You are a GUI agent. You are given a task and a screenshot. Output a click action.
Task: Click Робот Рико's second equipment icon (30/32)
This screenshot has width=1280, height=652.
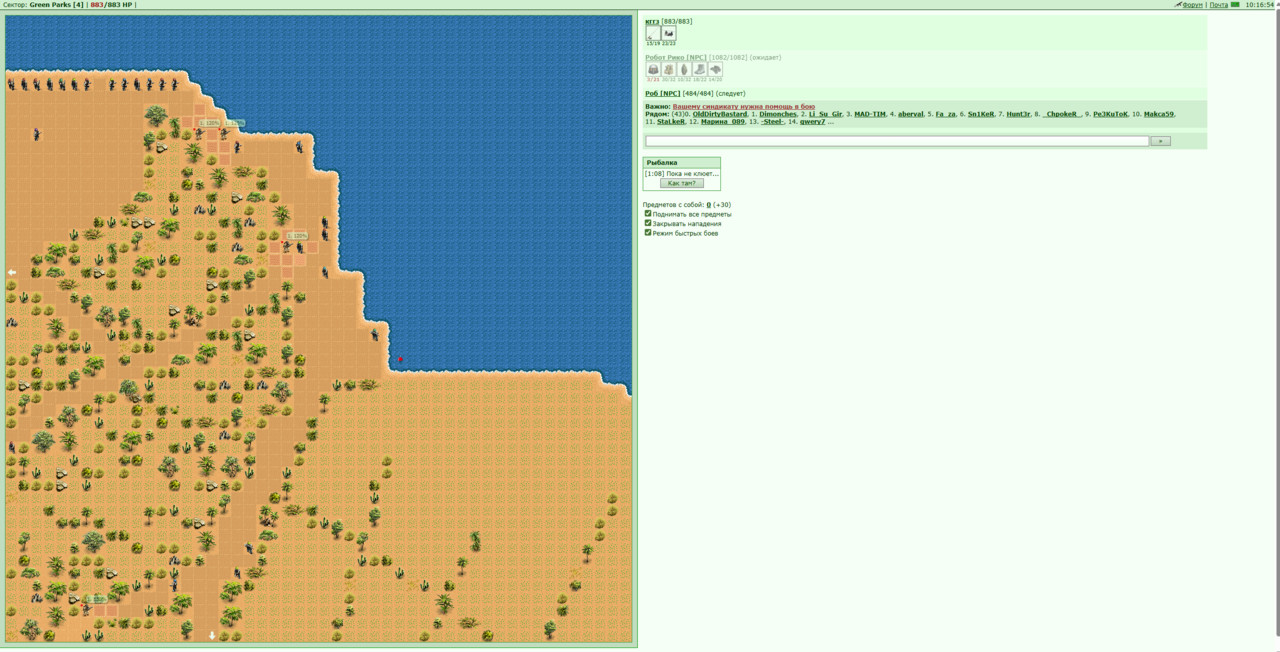[669, 70]
